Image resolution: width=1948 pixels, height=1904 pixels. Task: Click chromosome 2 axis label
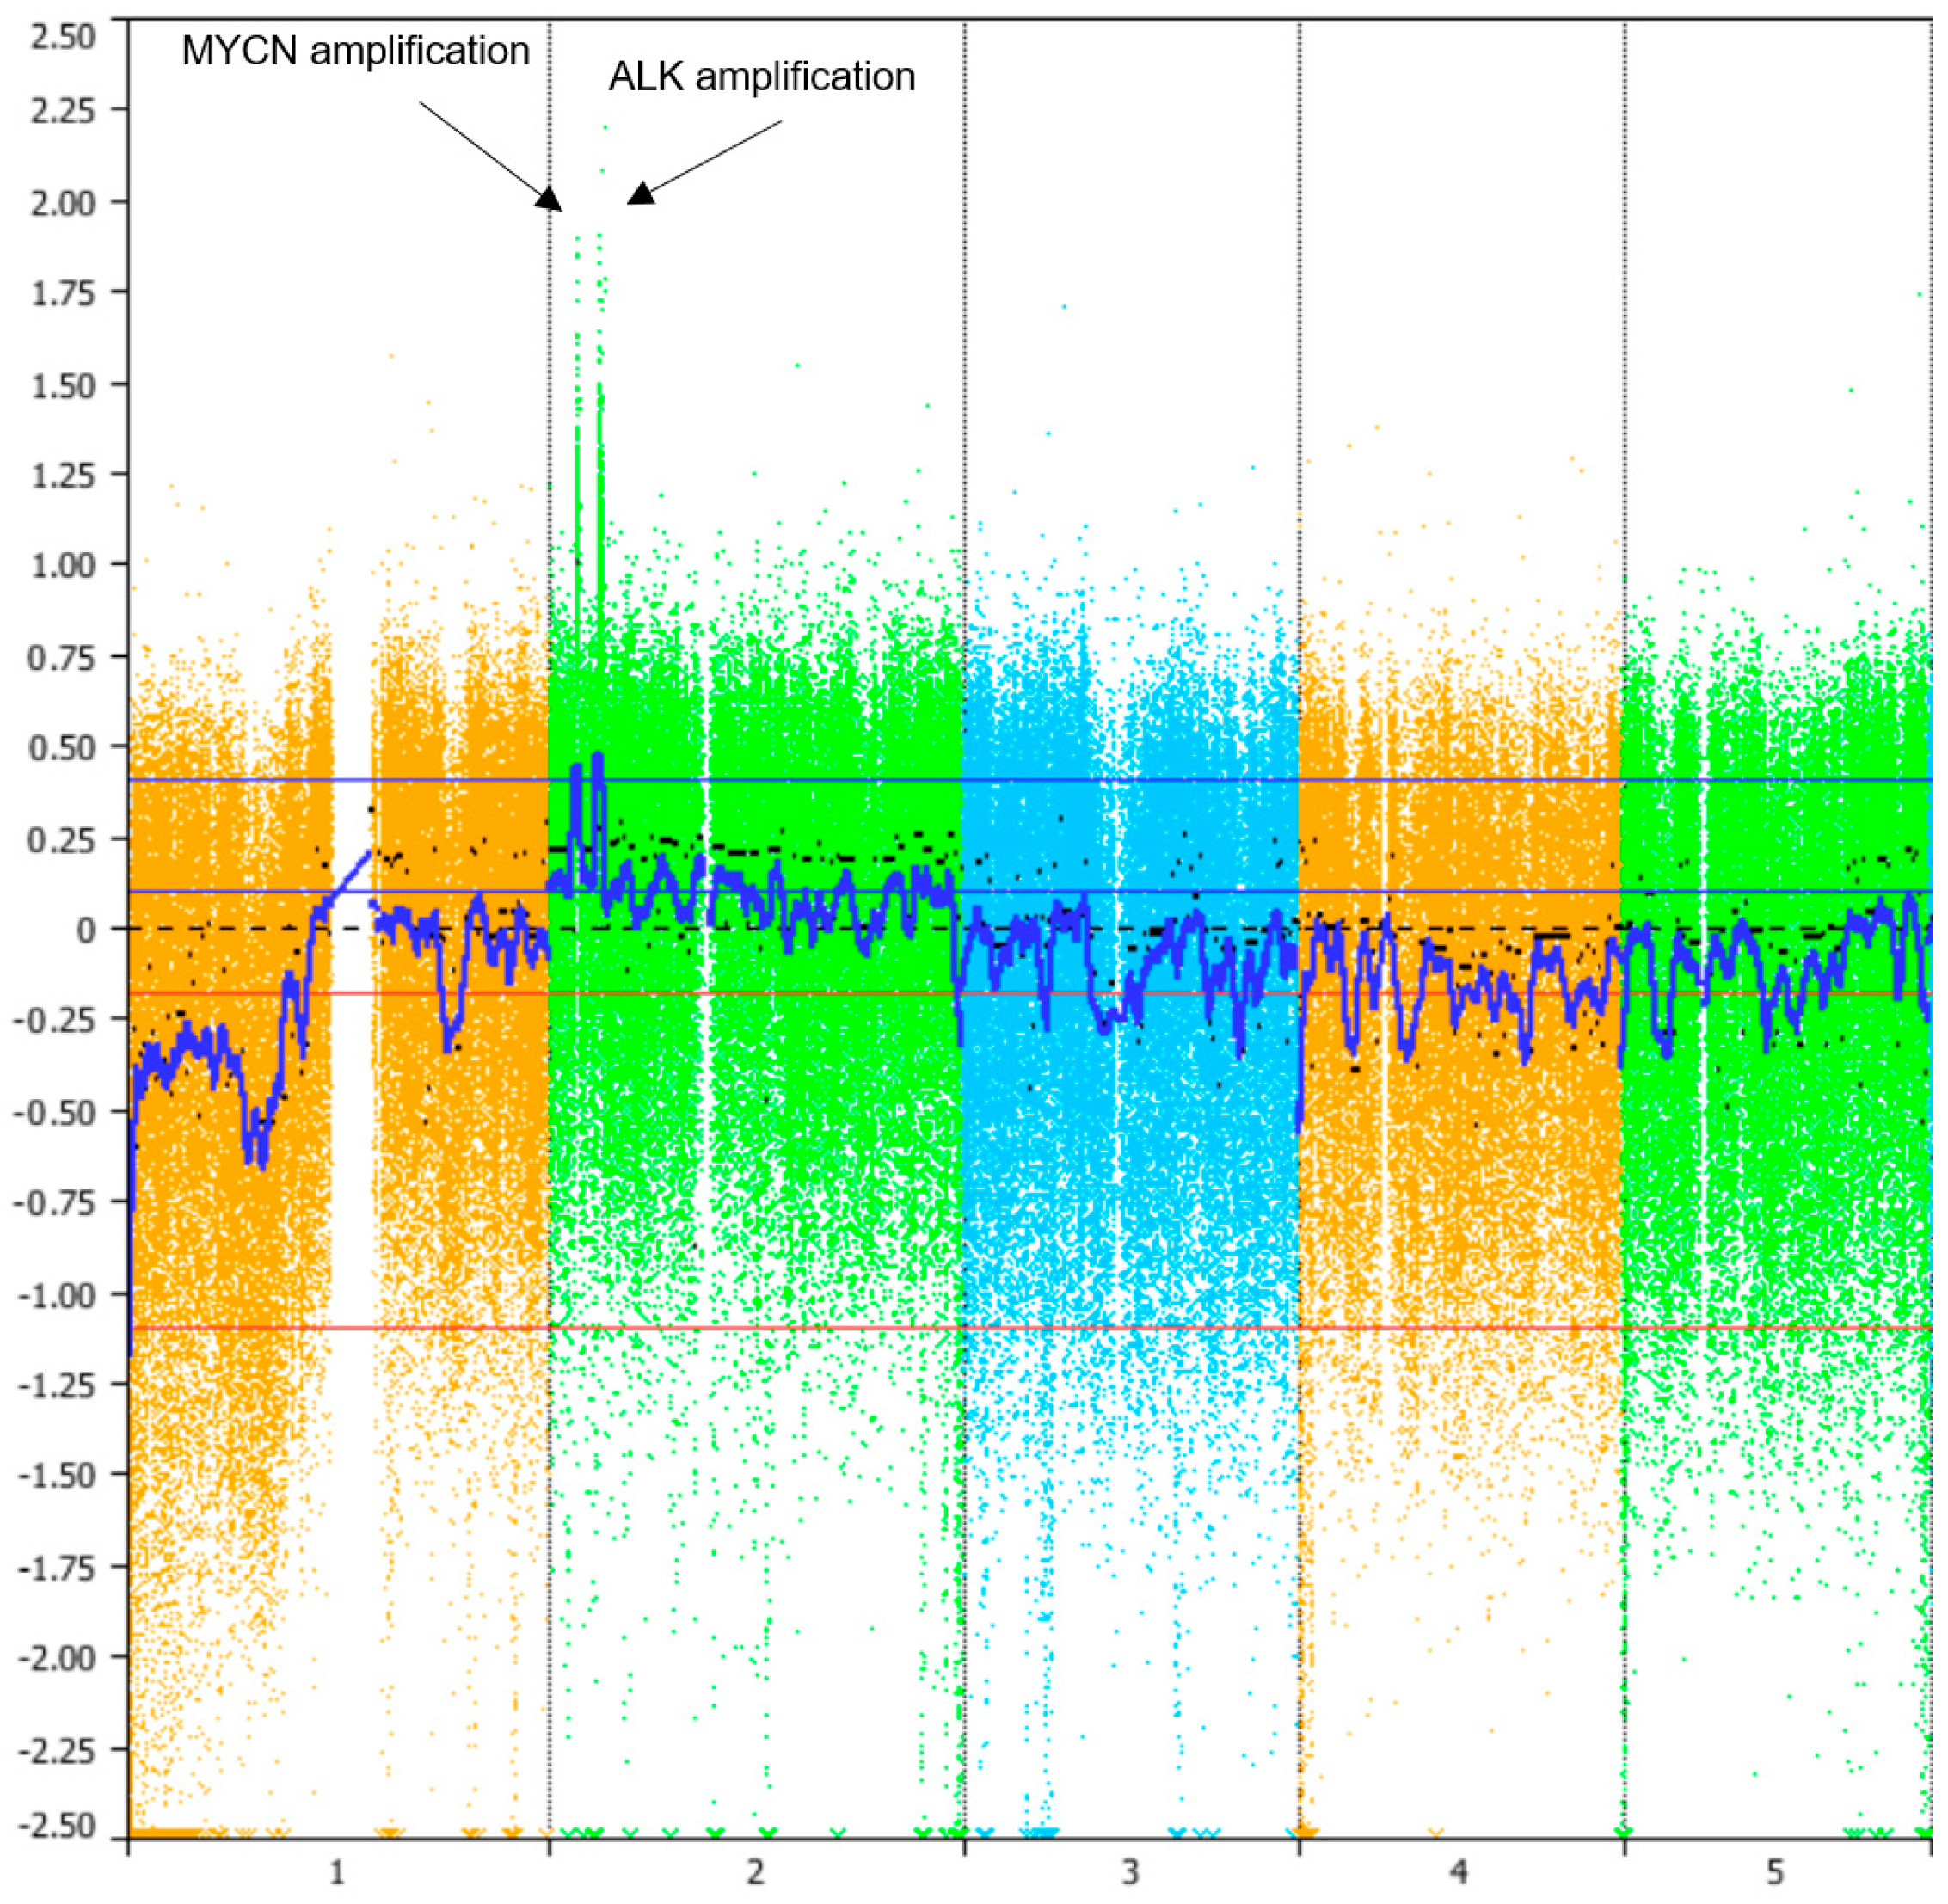pos(755,1871)
